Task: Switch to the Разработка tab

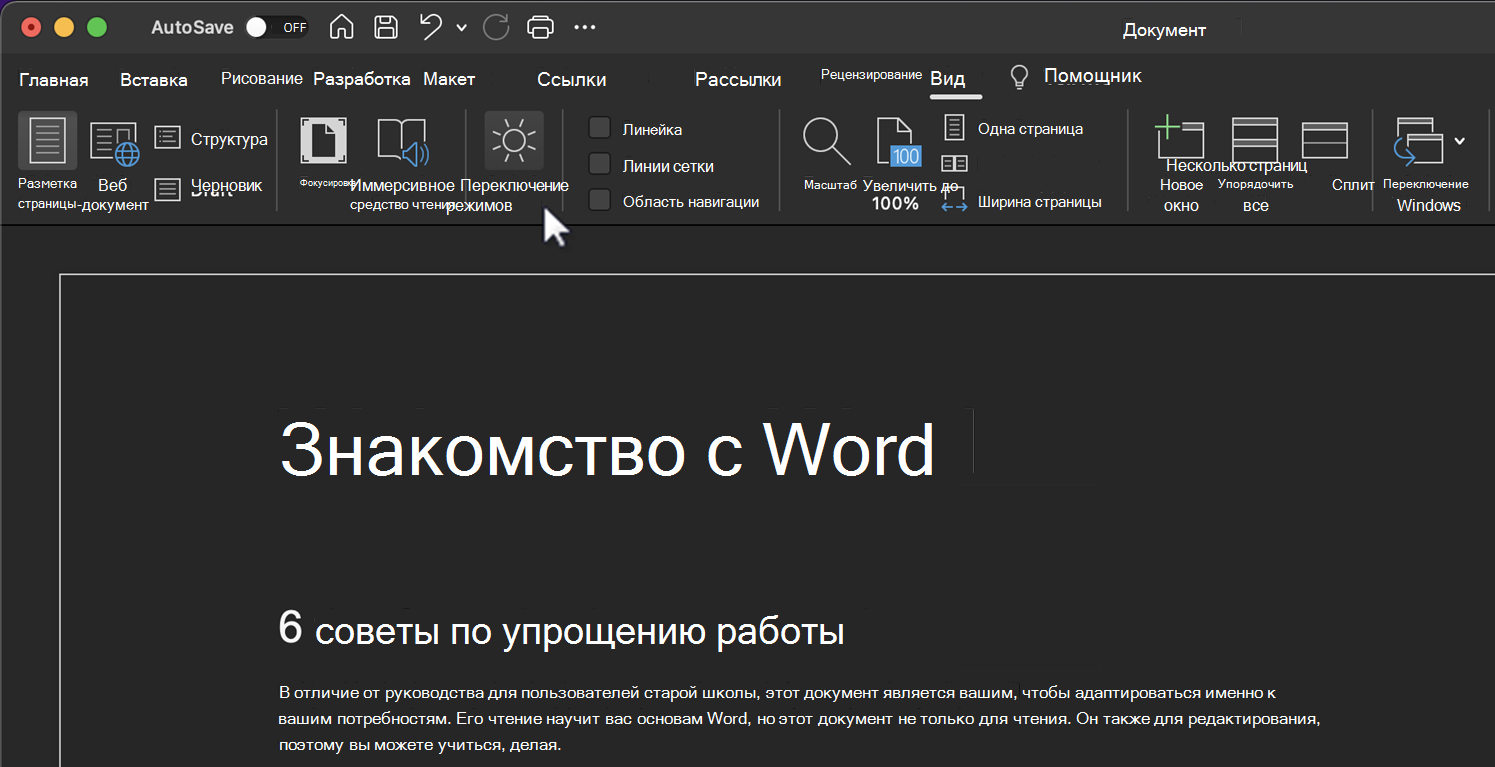Action: pos(362,79)
